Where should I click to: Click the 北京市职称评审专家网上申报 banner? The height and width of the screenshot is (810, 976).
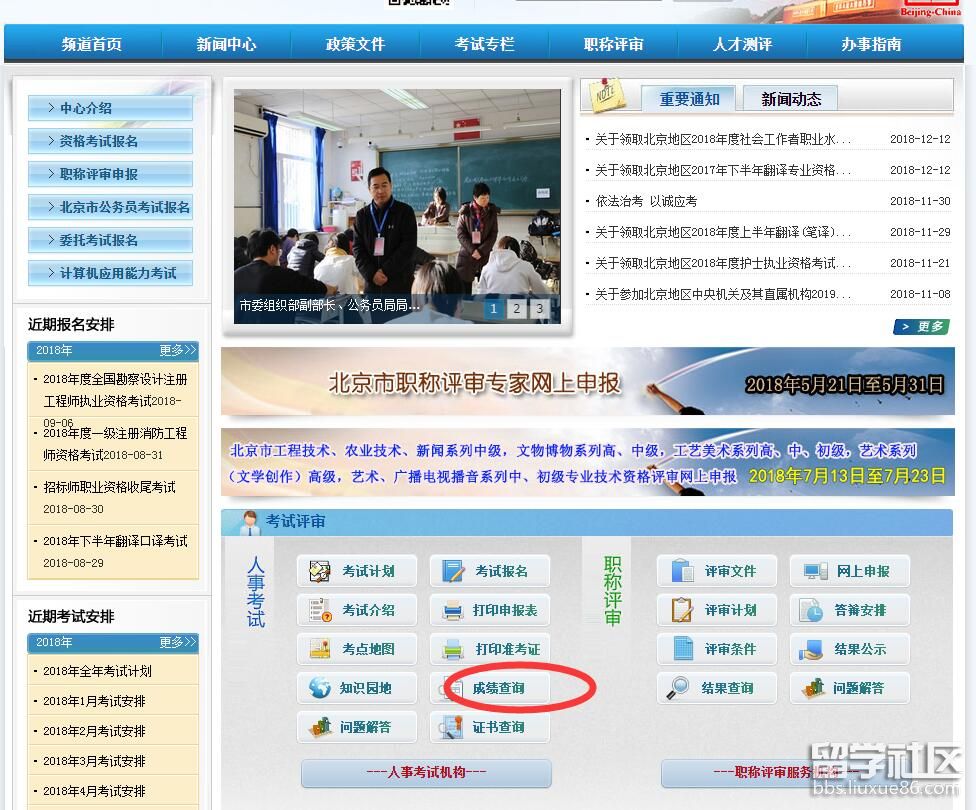tap(587, 382)
